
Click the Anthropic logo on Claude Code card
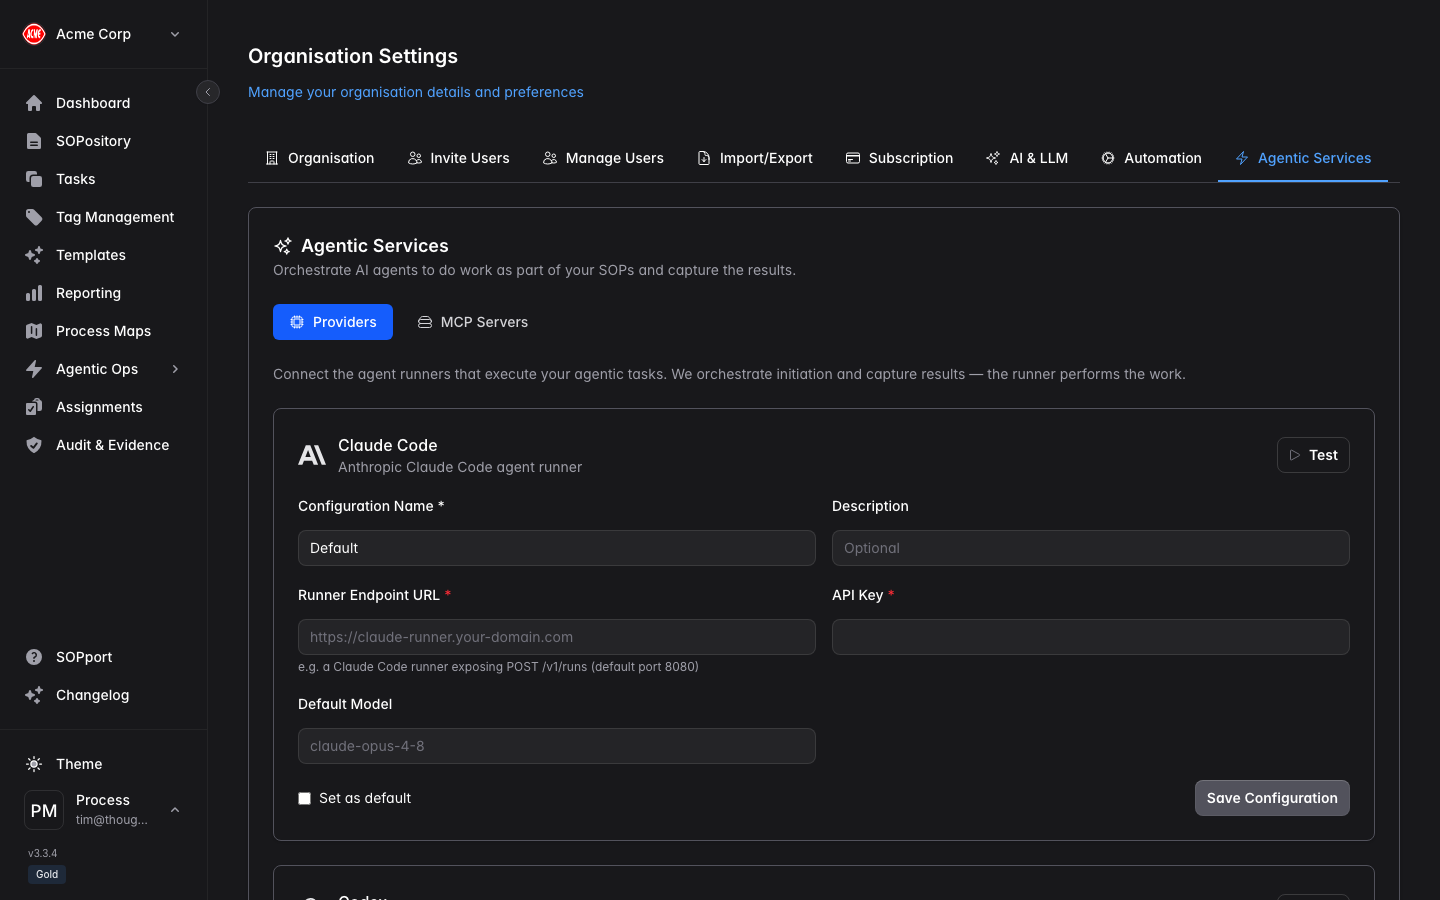click(x=312, y=455)
